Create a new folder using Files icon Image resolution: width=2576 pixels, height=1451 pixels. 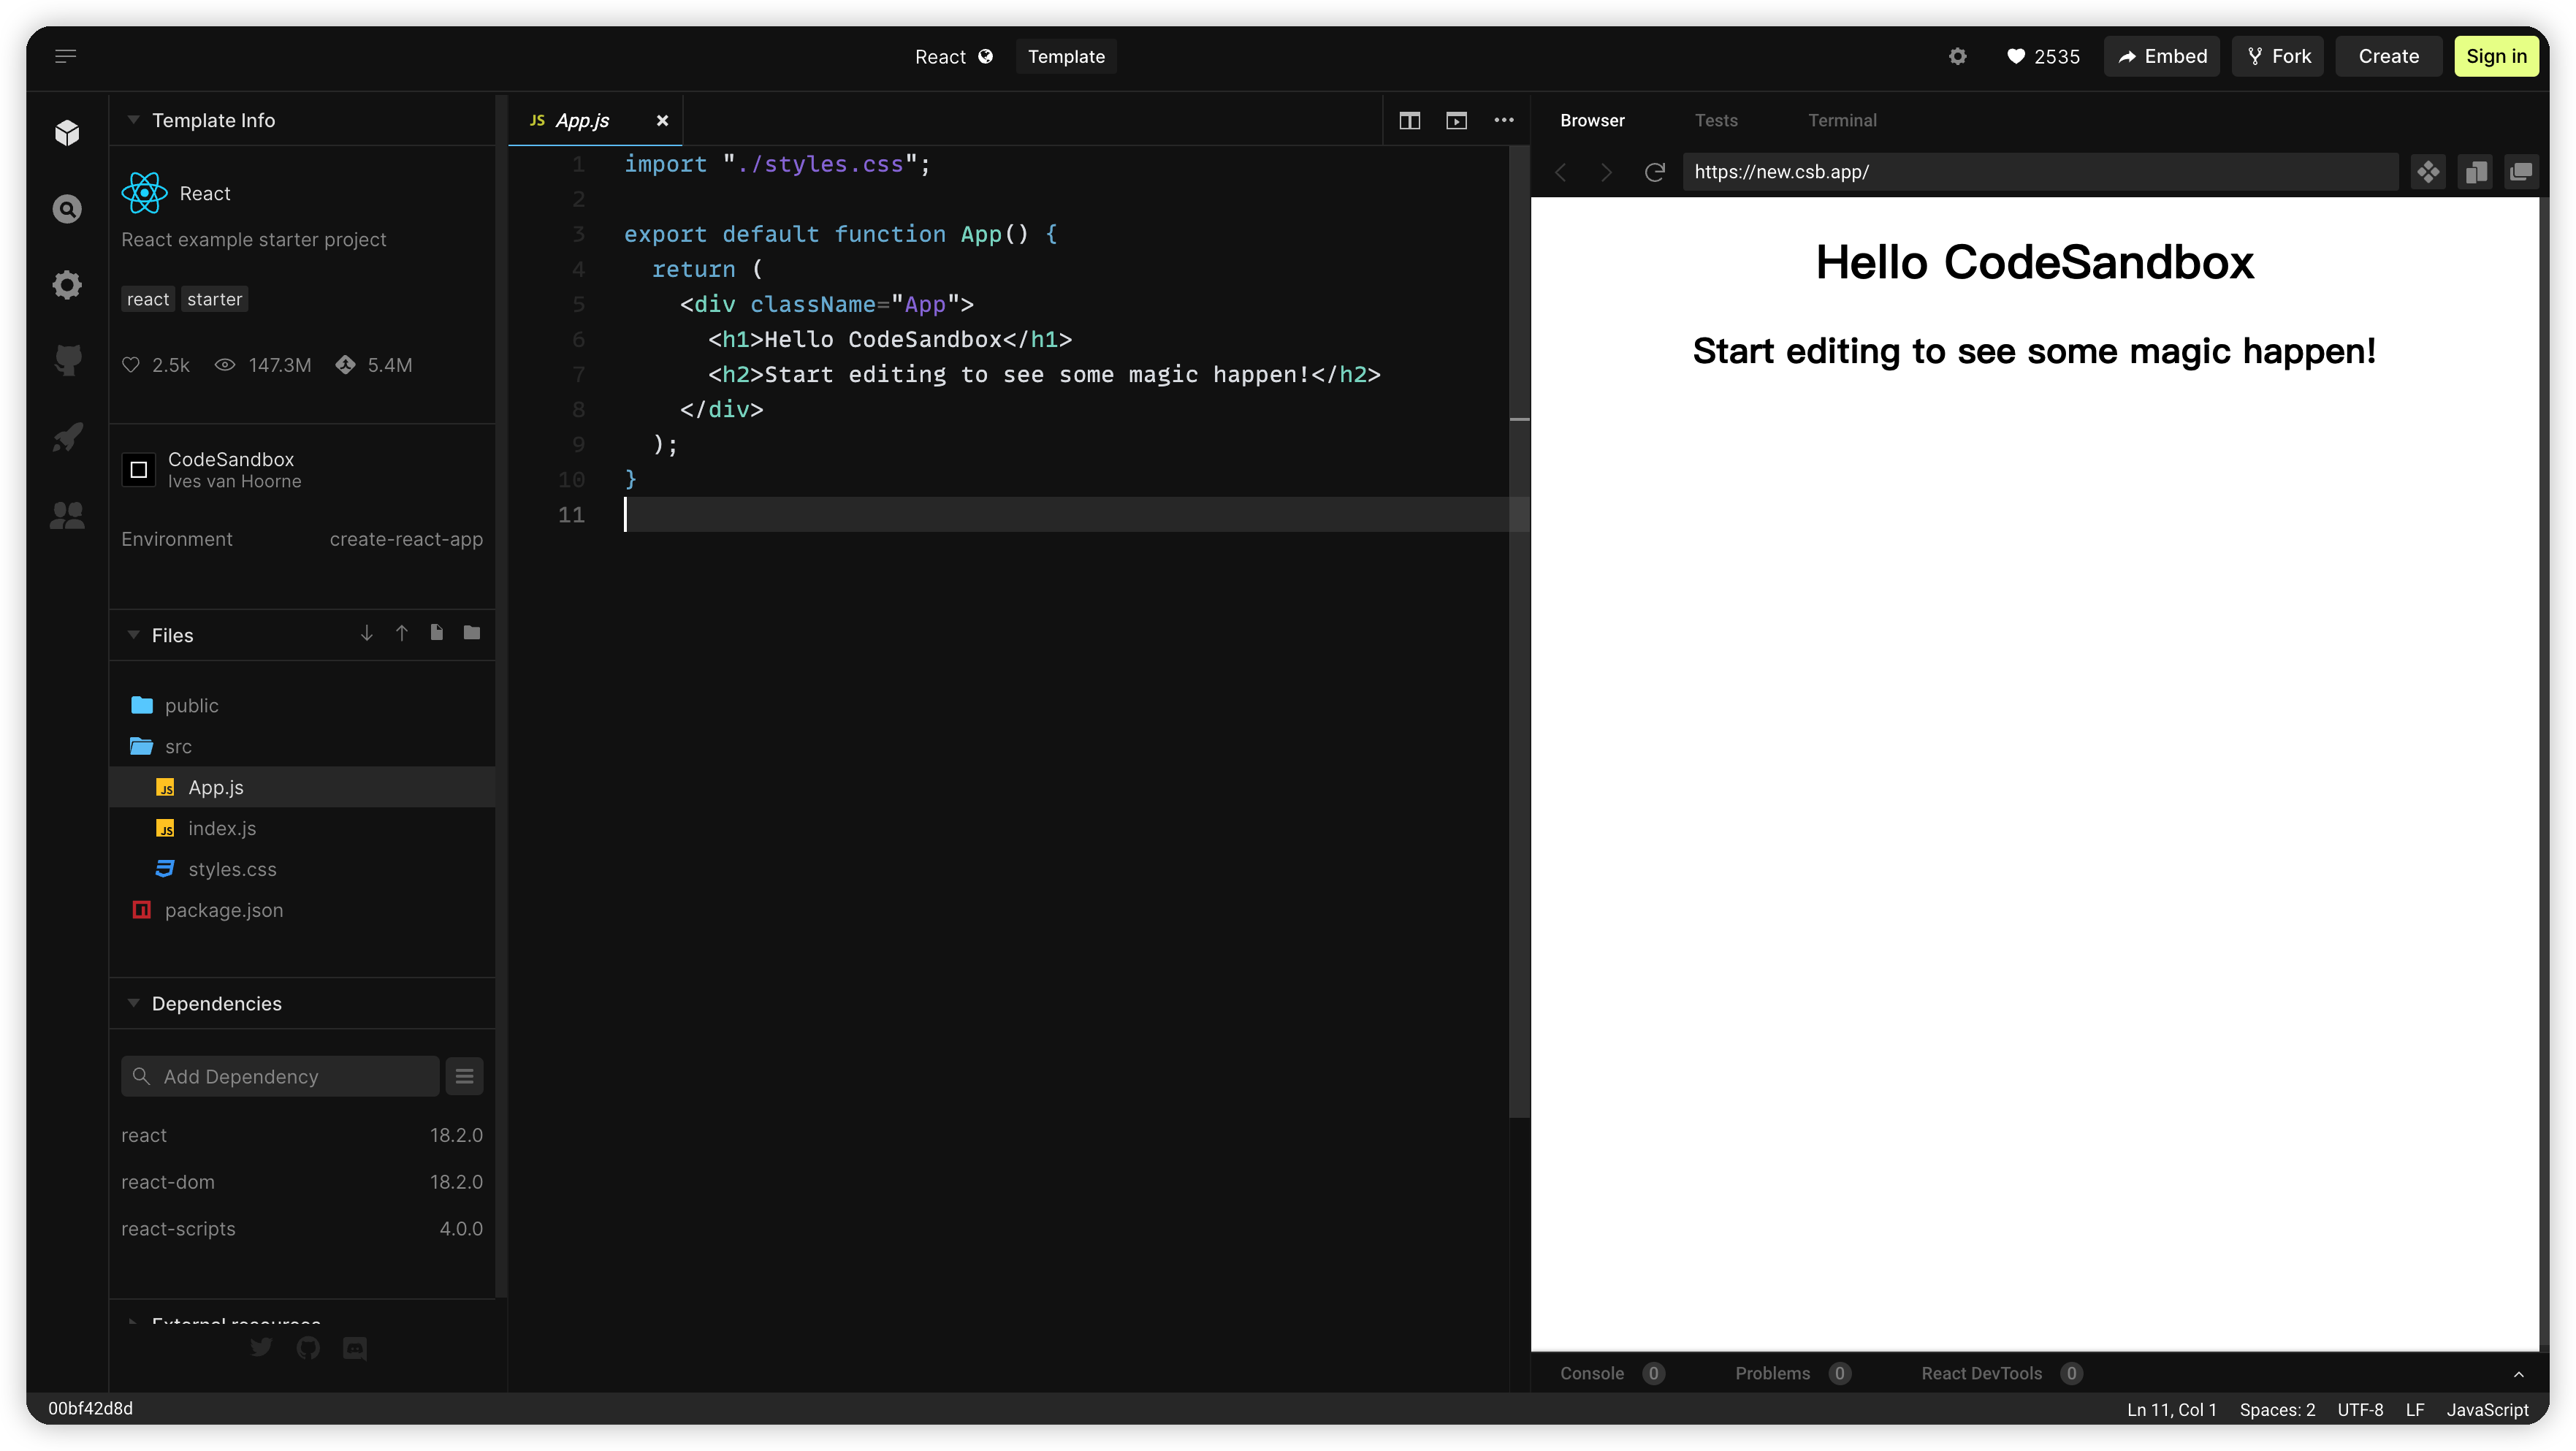tap(472, 633)
